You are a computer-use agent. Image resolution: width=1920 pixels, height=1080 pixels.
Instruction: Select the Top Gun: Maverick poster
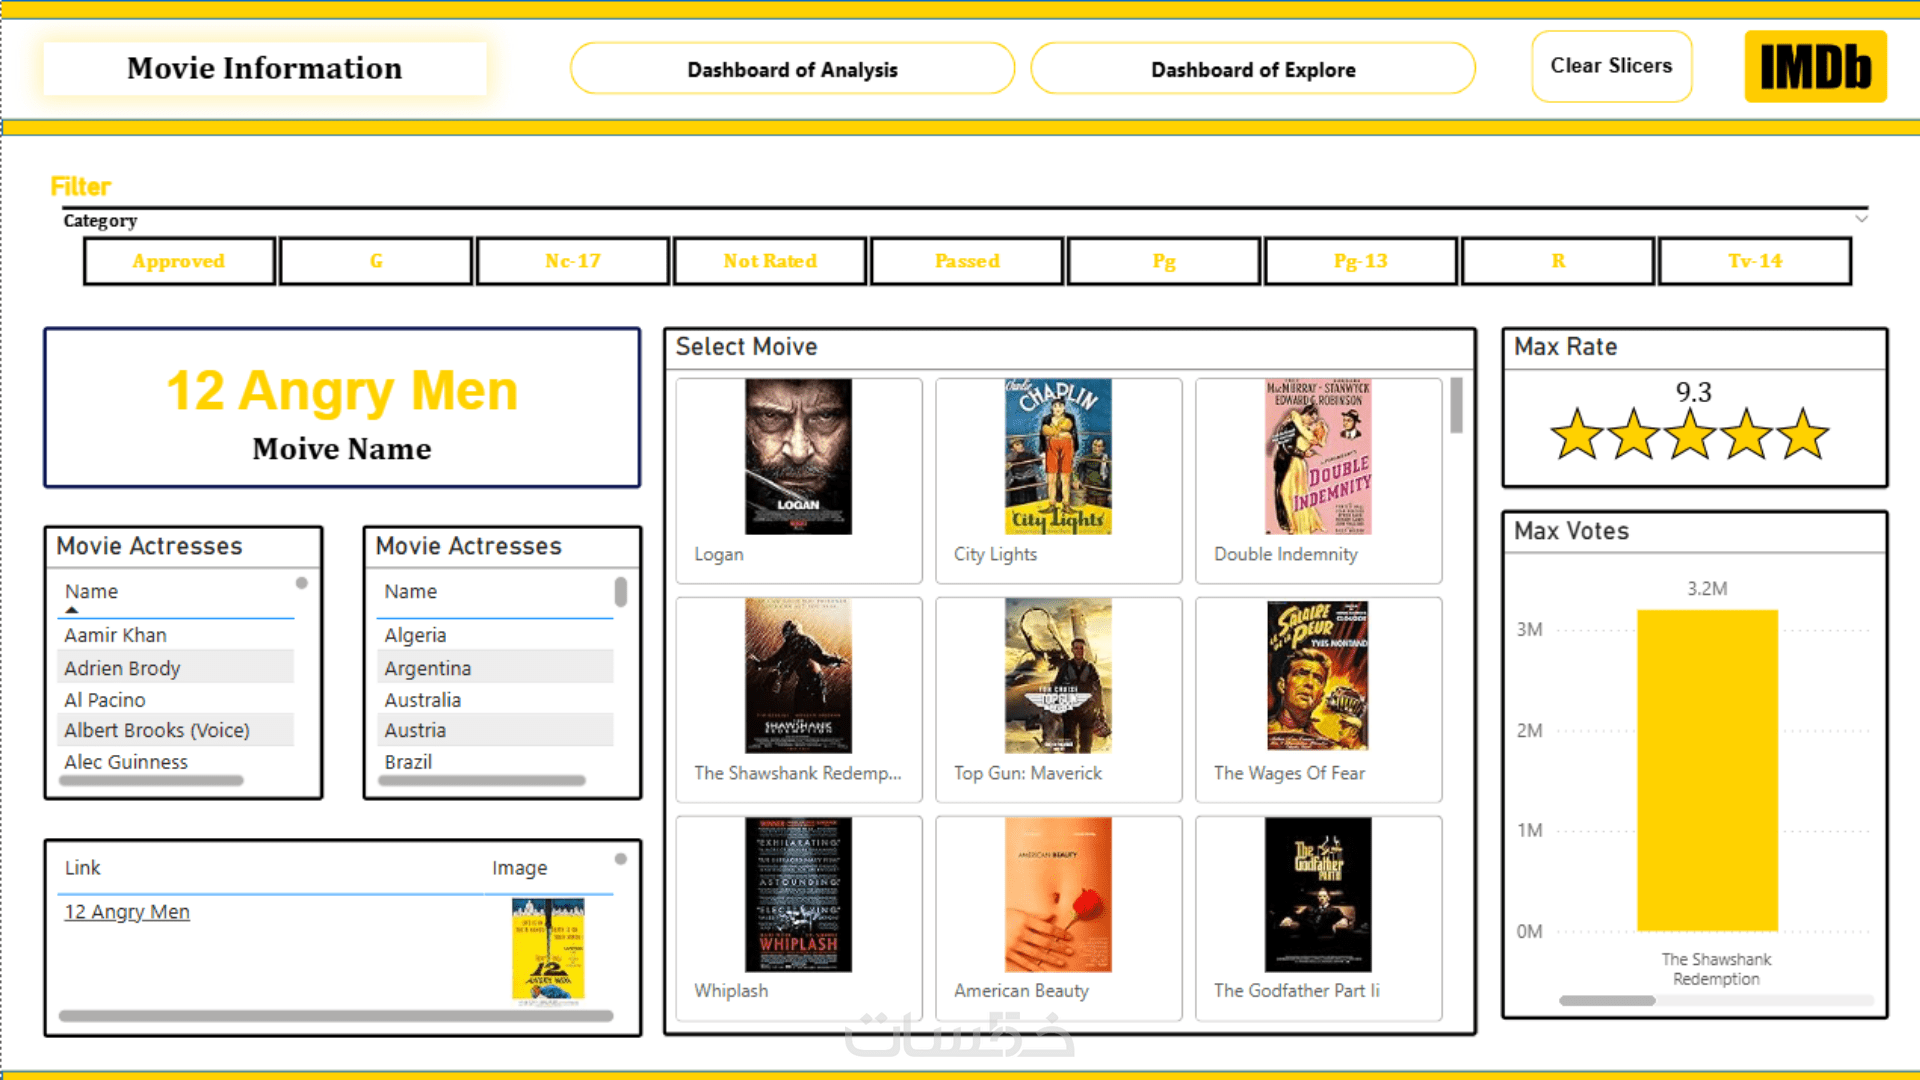pyautogui.click(x=1058, y=676)
